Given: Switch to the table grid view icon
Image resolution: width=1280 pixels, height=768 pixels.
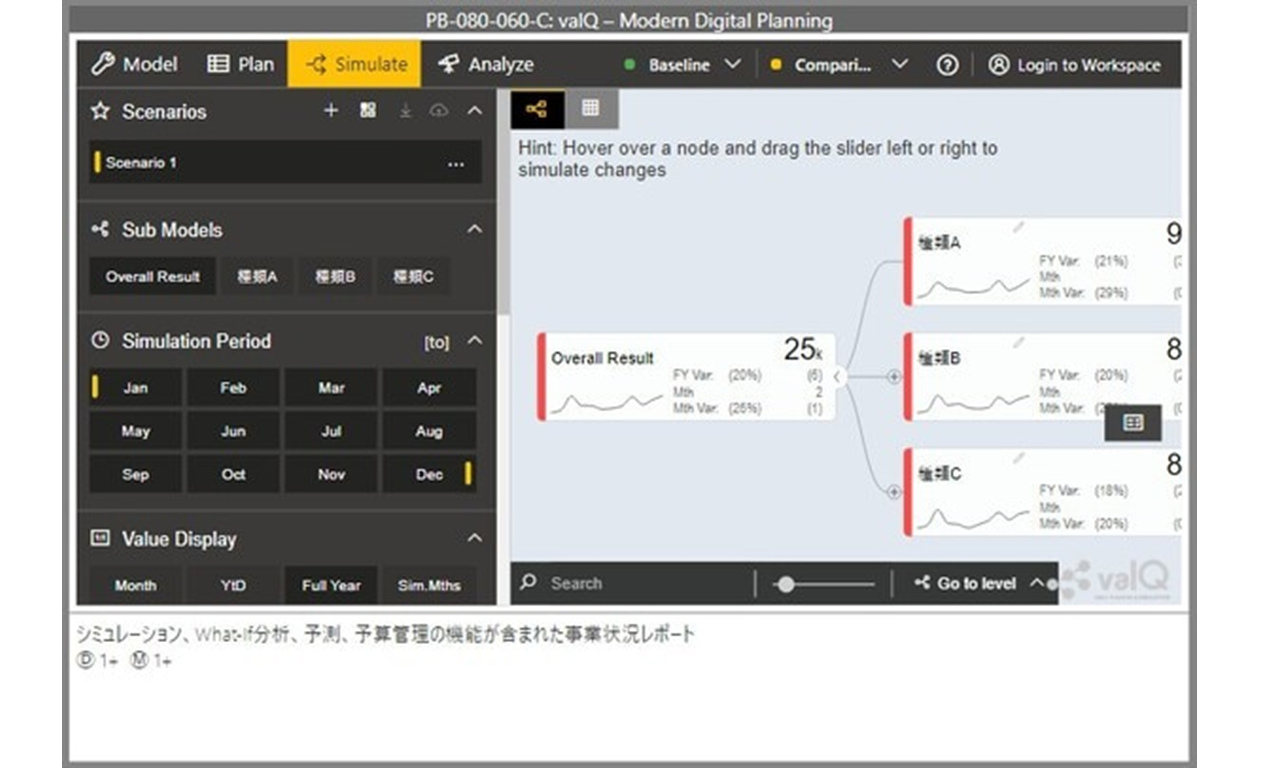Looking at the screenshot, I should click(x=590, y=108).
